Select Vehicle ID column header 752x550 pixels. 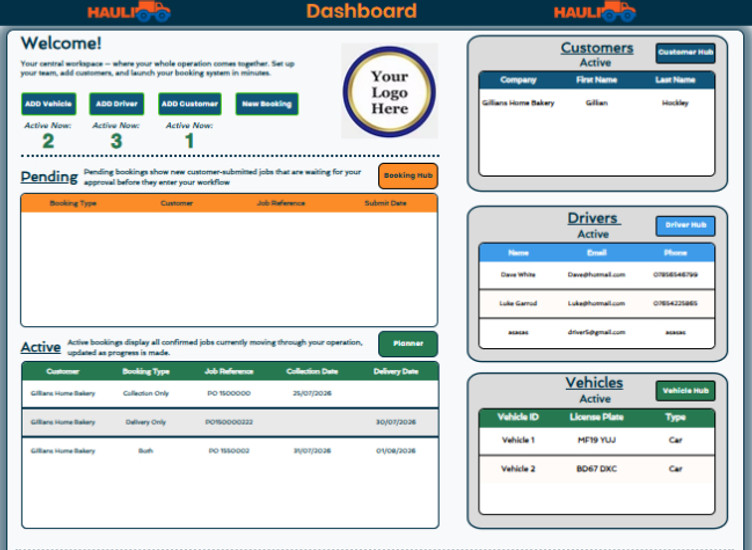pos(518,417)
